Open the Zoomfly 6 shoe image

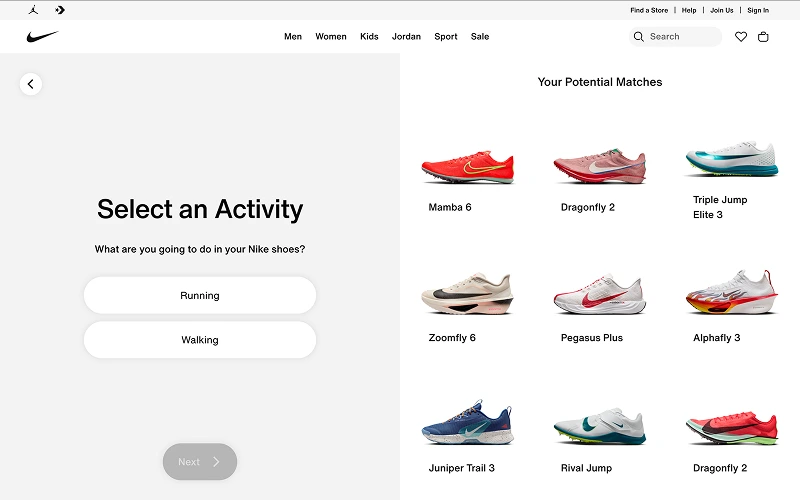[468, 294]
